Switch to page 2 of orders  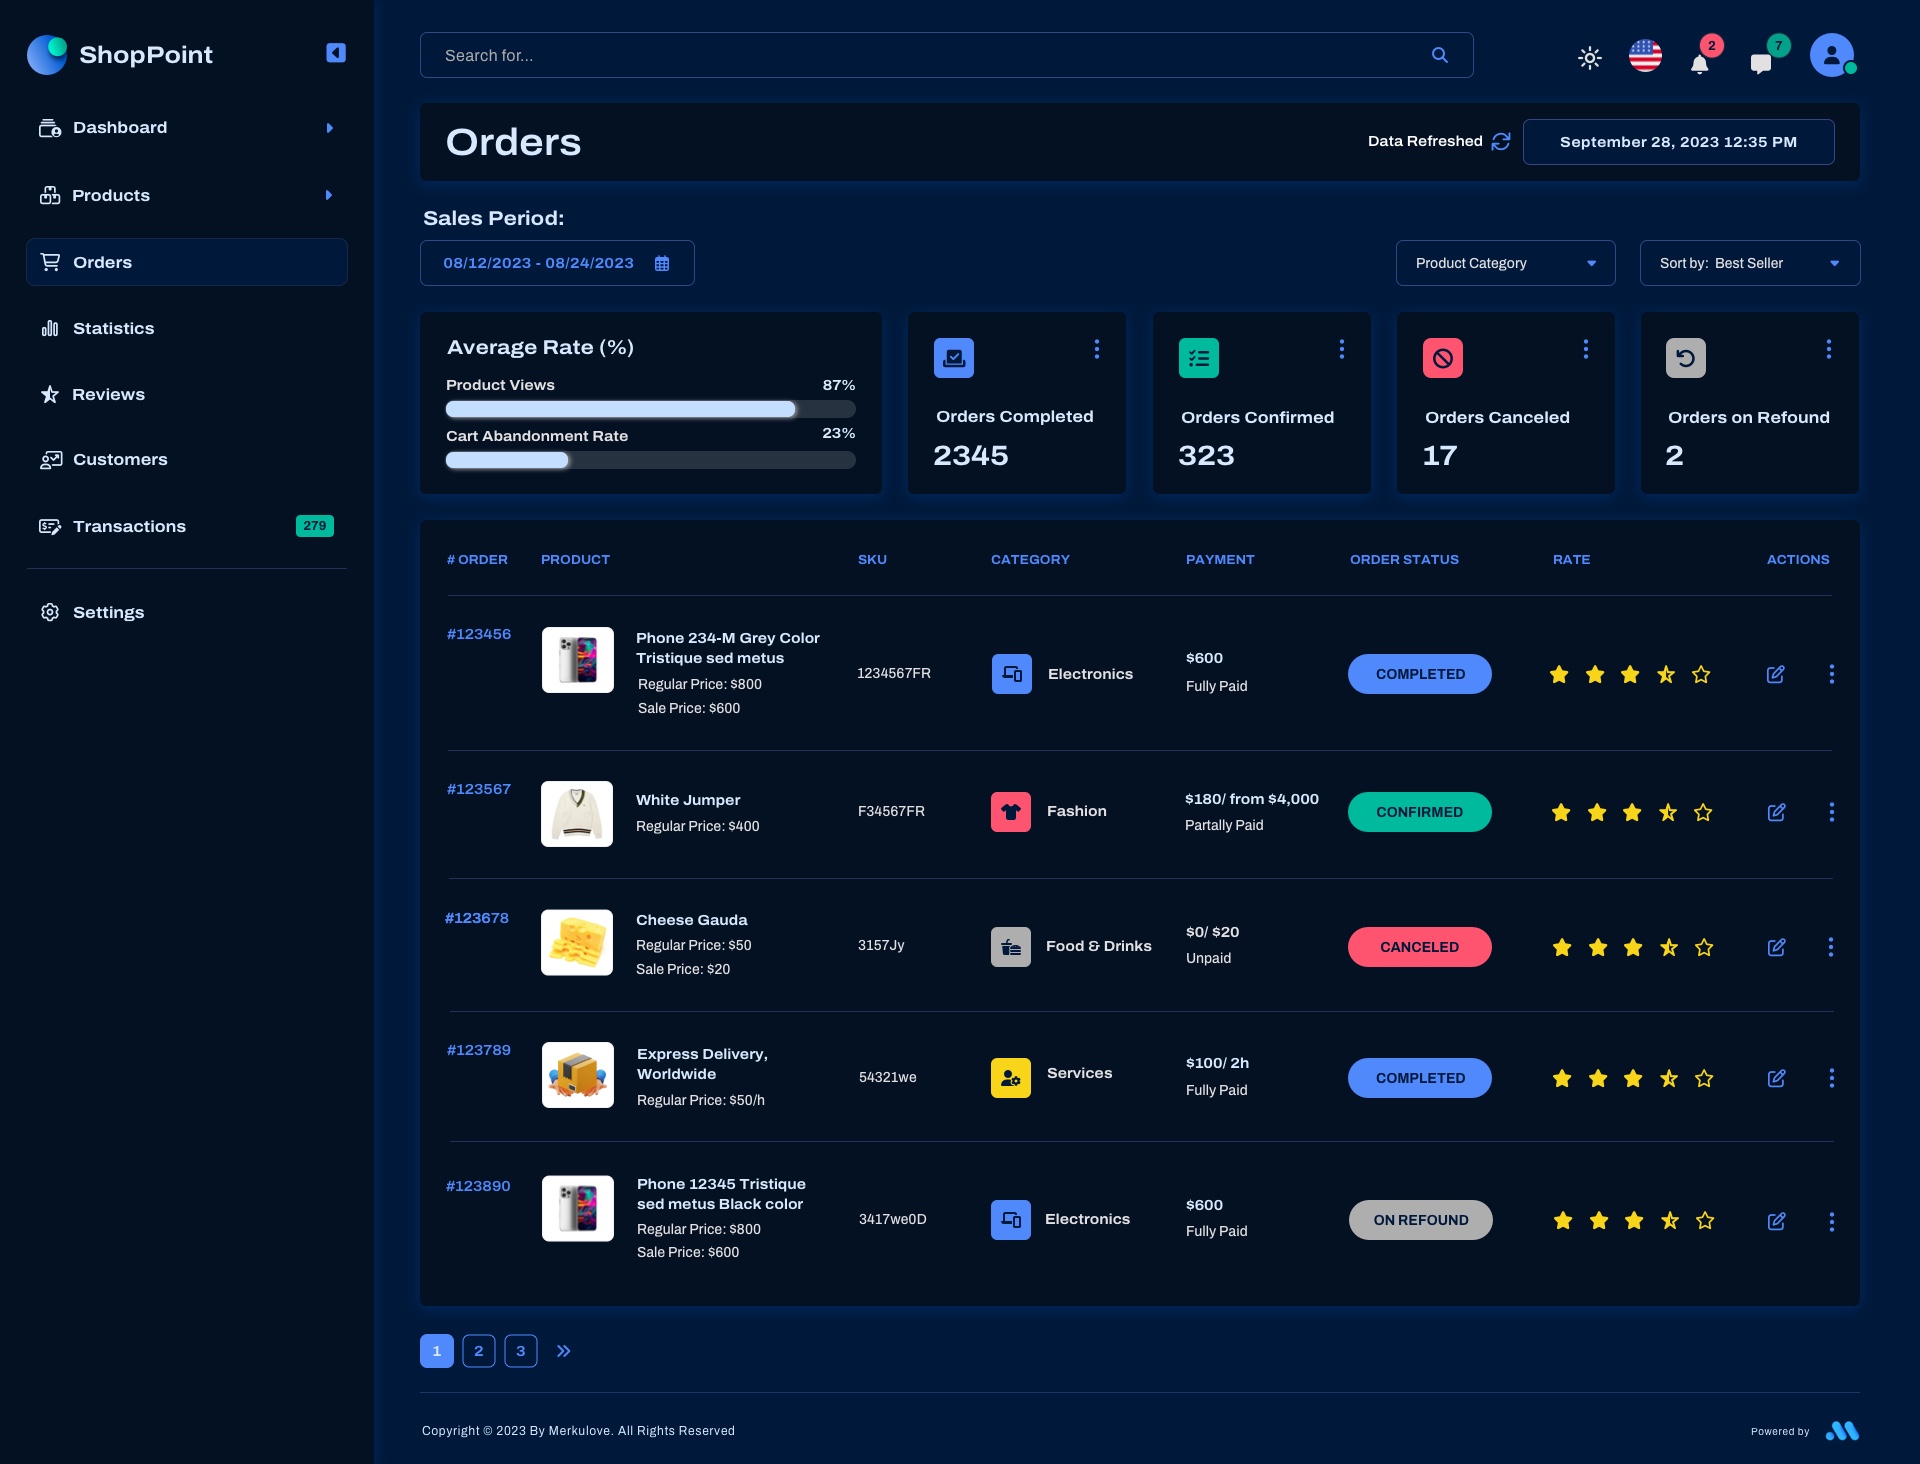(x=478, y=1350)
